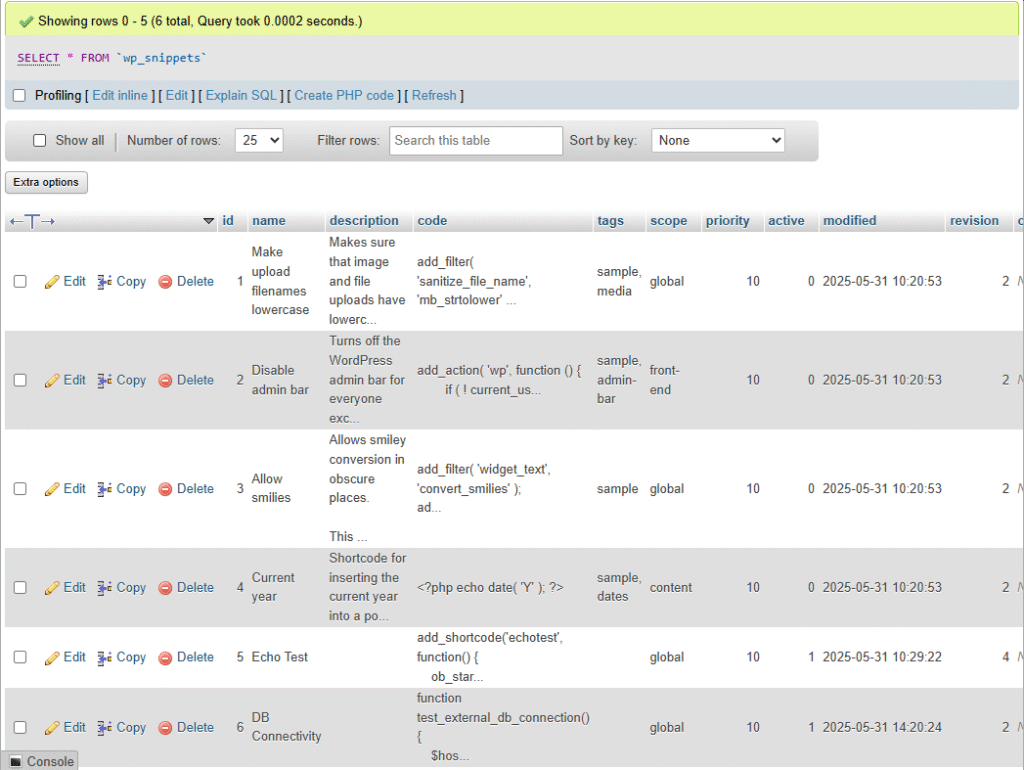Enable the Show all checkbox
This screenshot has width=1024, height=770.
[x=38, y=140]
